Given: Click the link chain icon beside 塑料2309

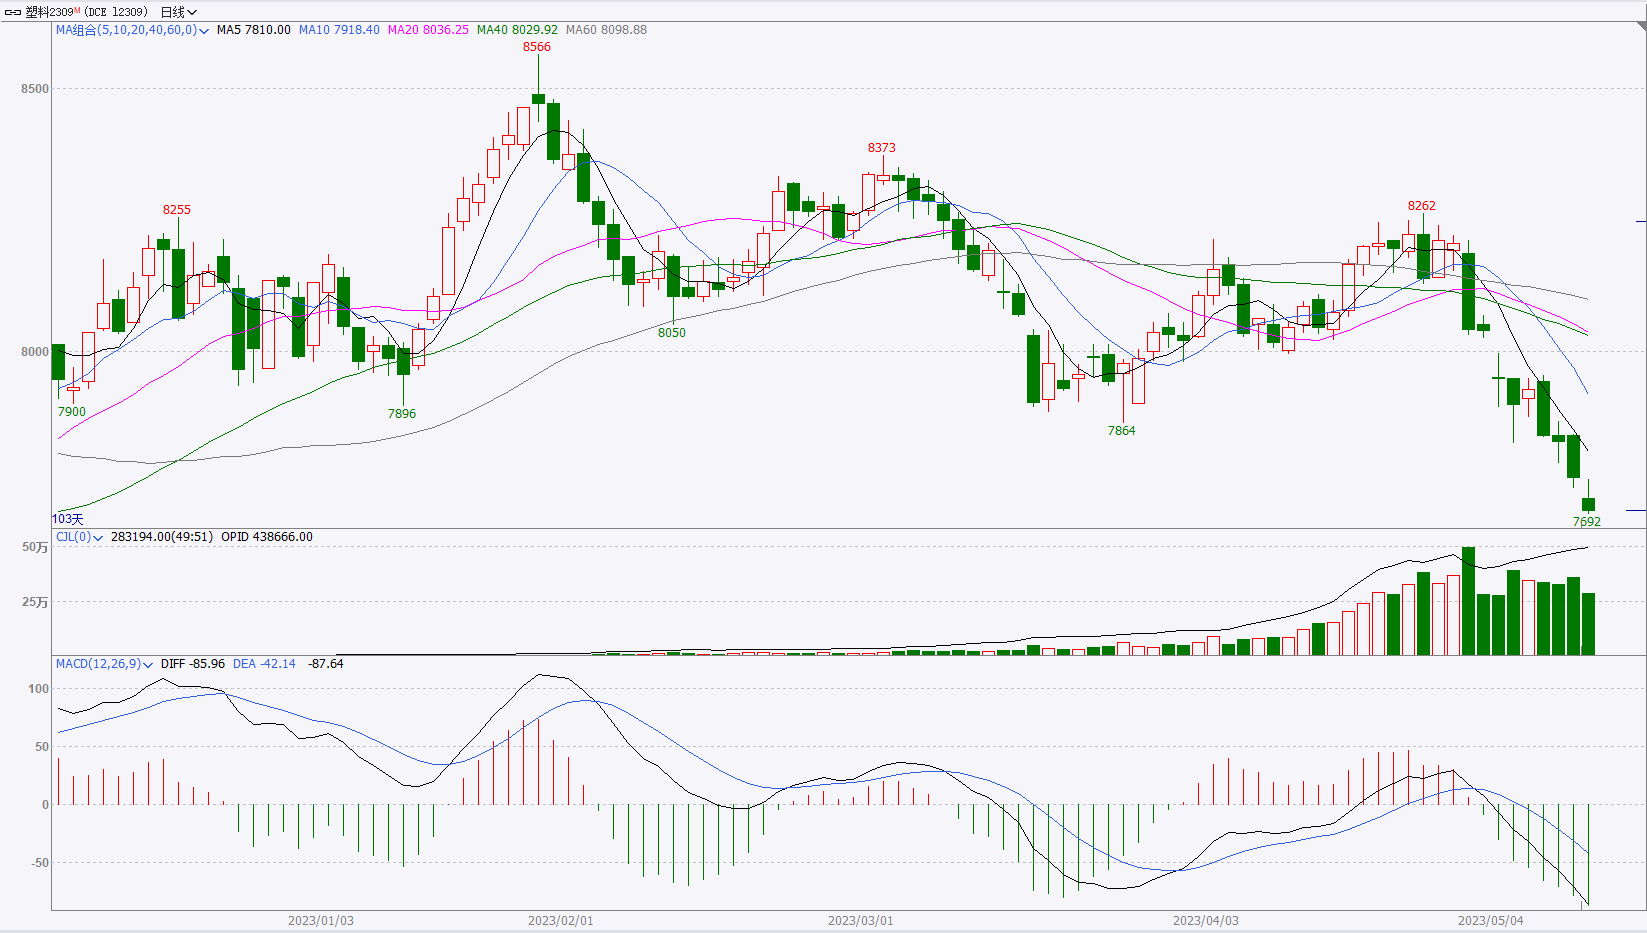Looking at the screenshot, I should [13, 12].
